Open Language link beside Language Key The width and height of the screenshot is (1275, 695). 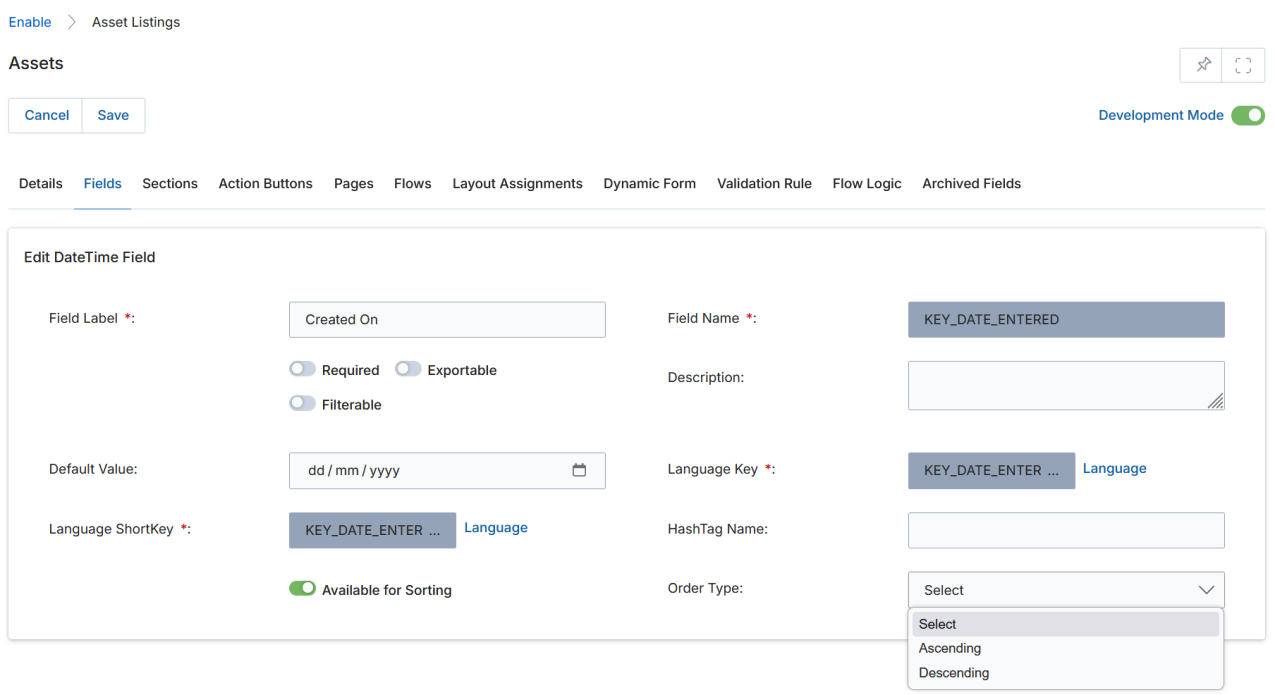point(1115,468)
